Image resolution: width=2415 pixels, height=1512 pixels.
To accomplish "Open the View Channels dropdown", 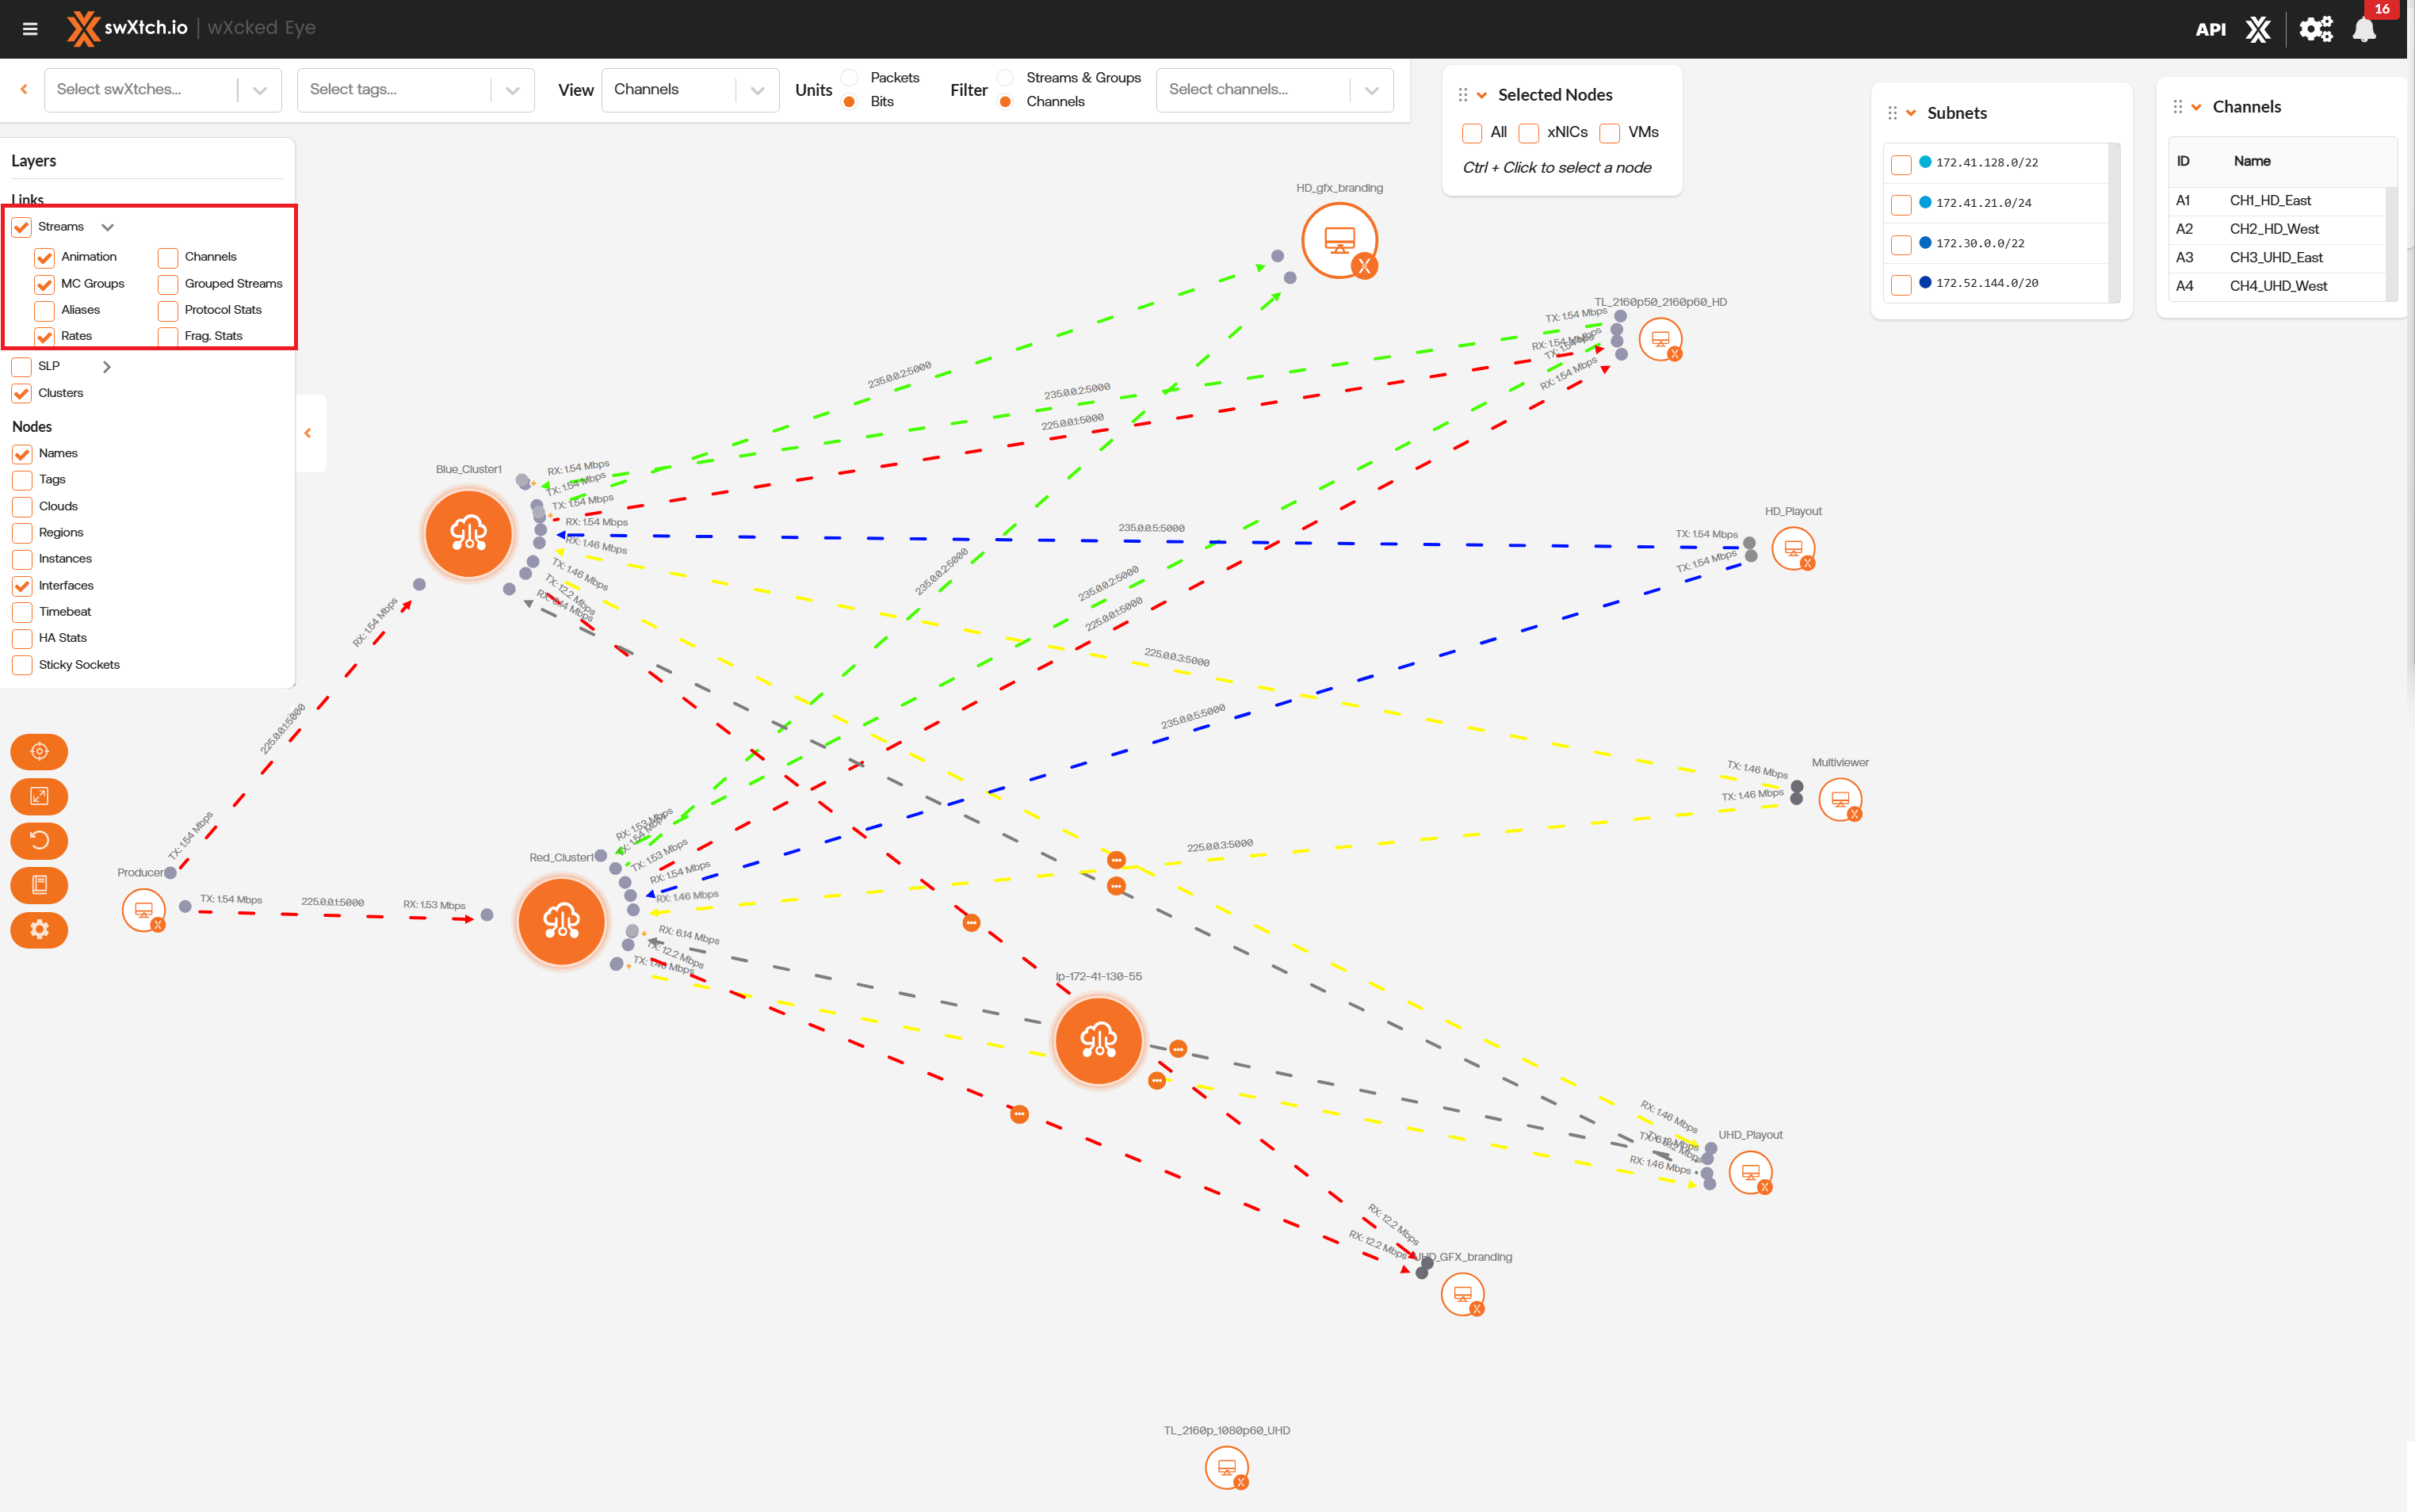I will pyautogui.click(x=690, y=90).
